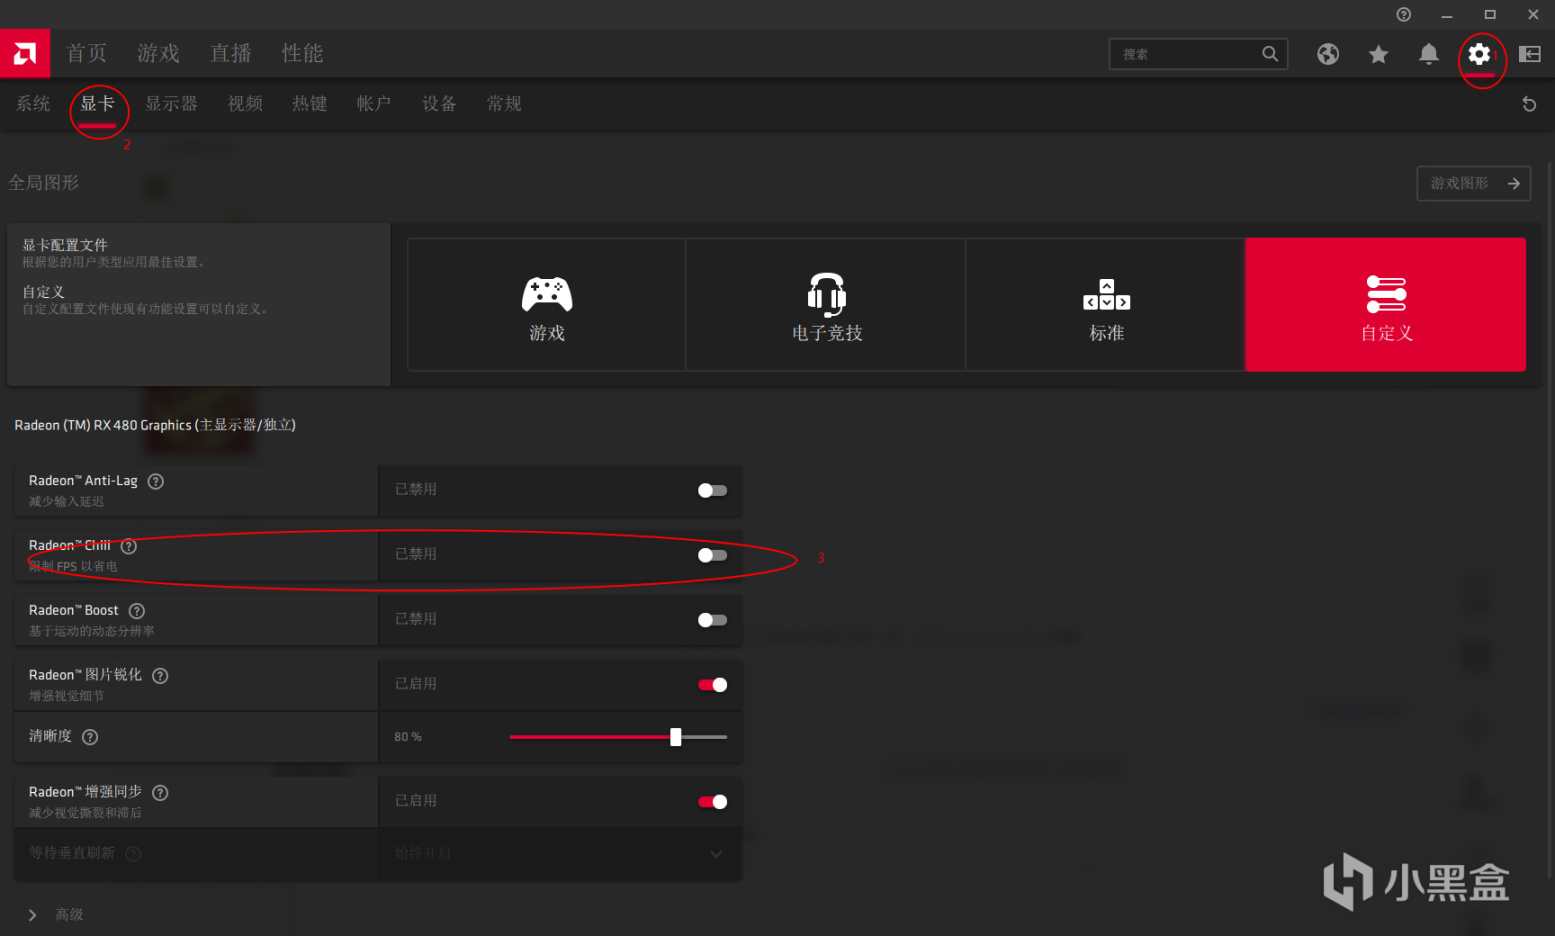Click the 全局图形 heading

(x=43, y=182)
